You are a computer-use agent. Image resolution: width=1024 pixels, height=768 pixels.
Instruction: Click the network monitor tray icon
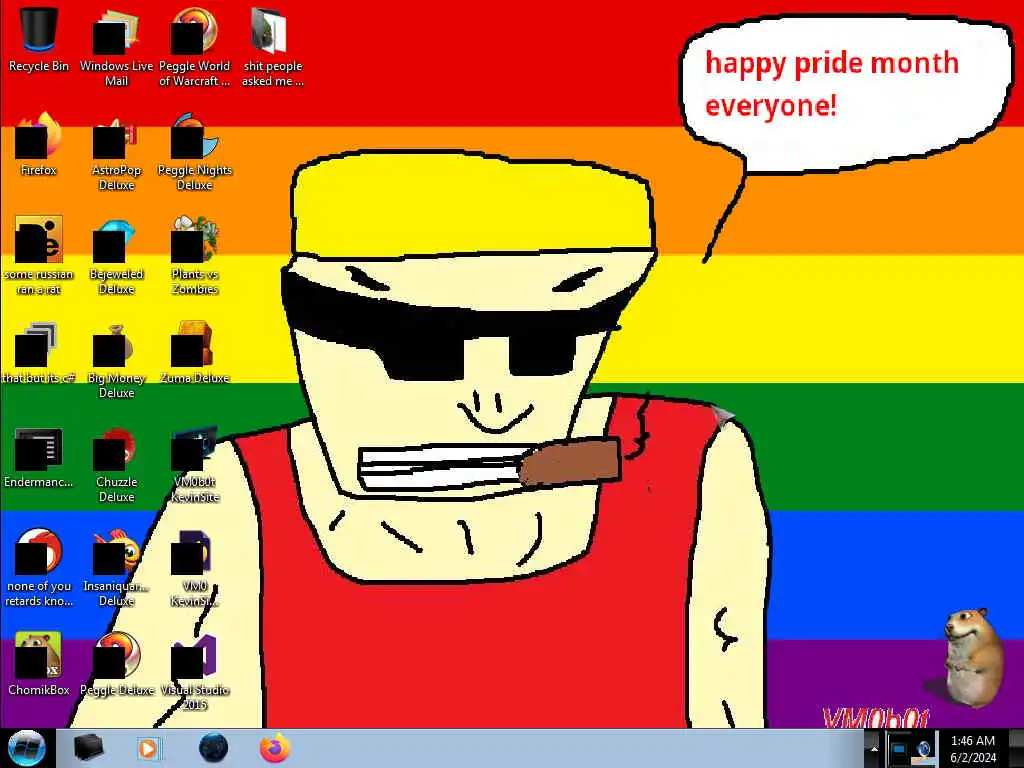coord(899,749)
